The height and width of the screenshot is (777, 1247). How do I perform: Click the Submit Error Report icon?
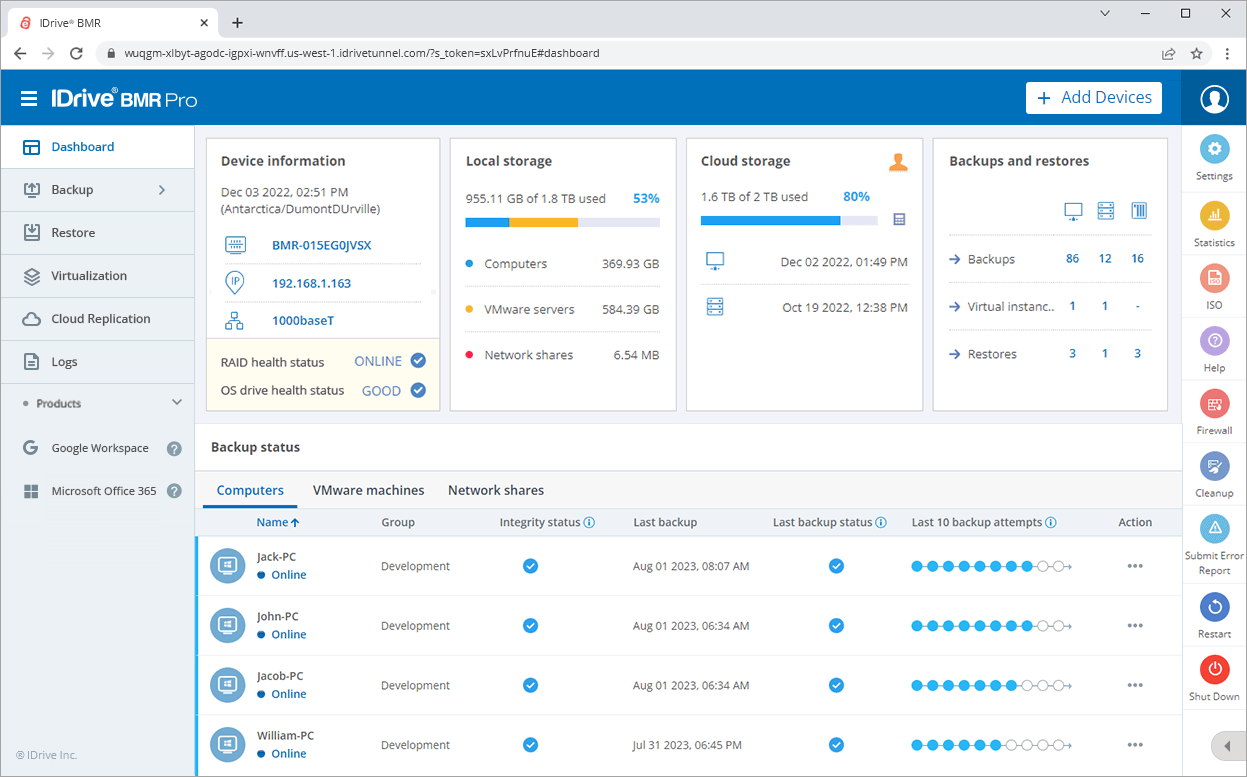1213,528
